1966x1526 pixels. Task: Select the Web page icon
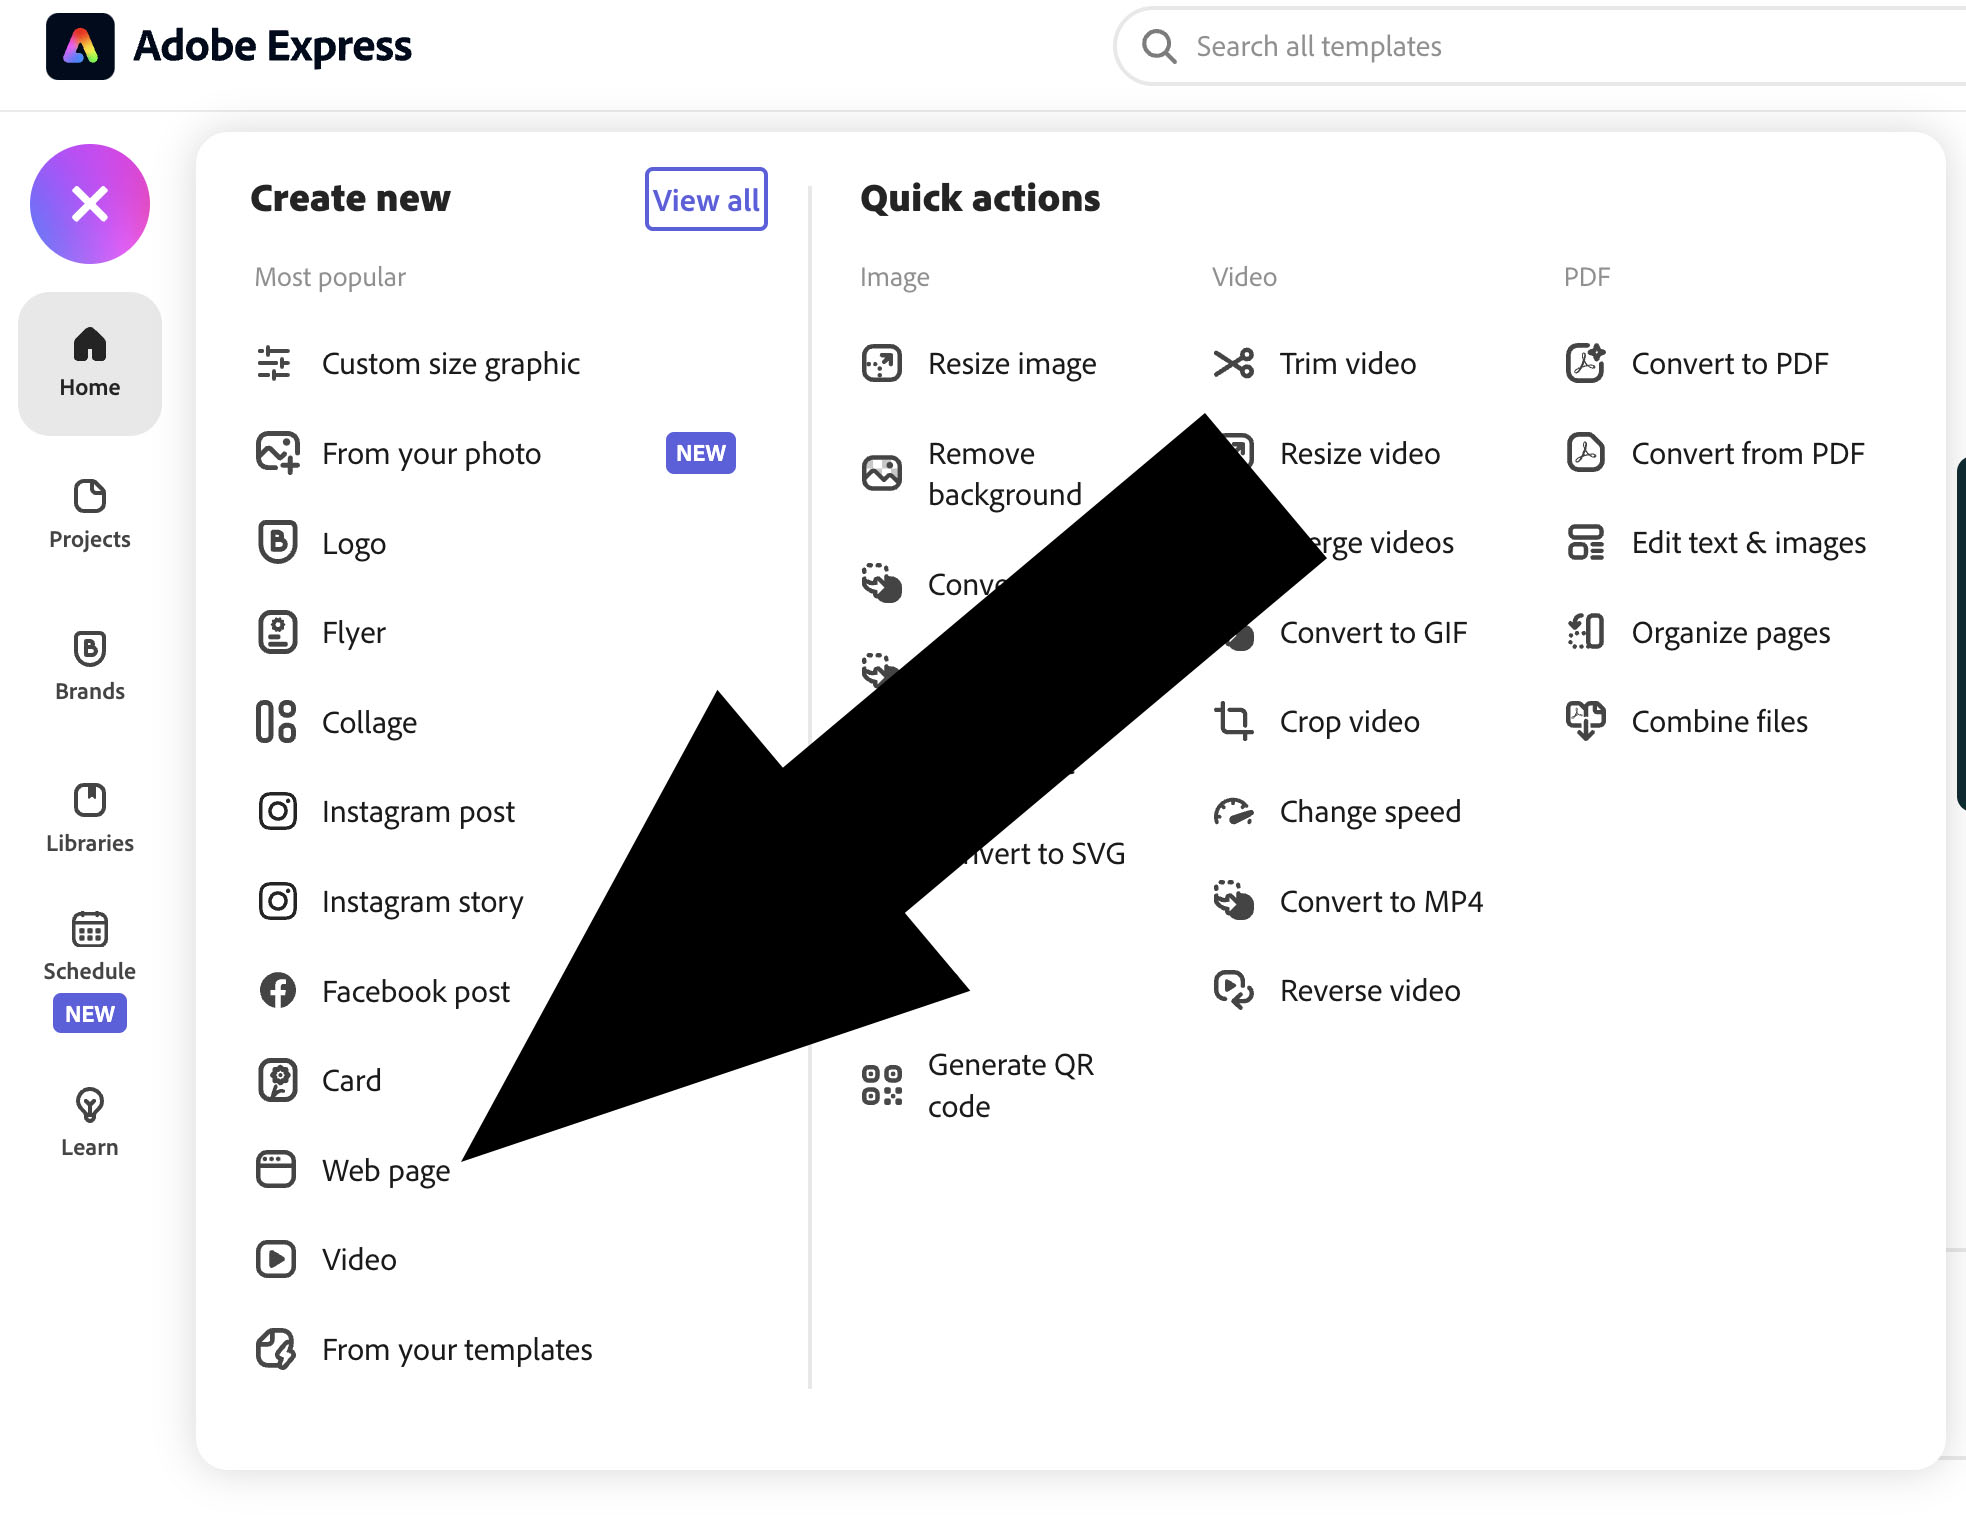pyautogui.click(x=276, y=1169)
